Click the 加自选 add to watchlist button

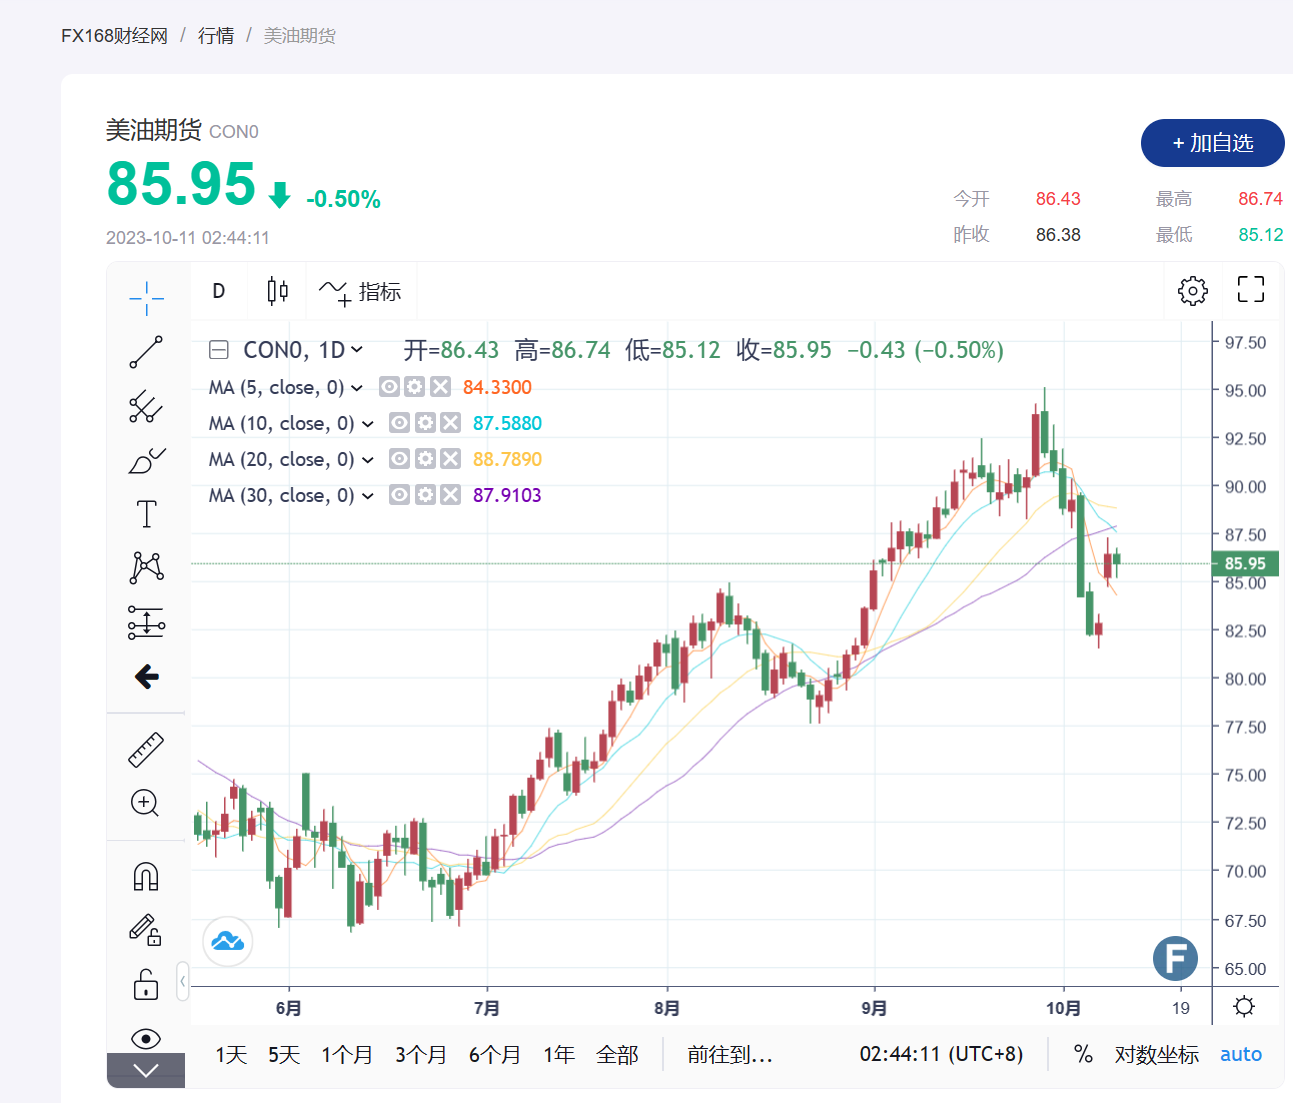1212,143
